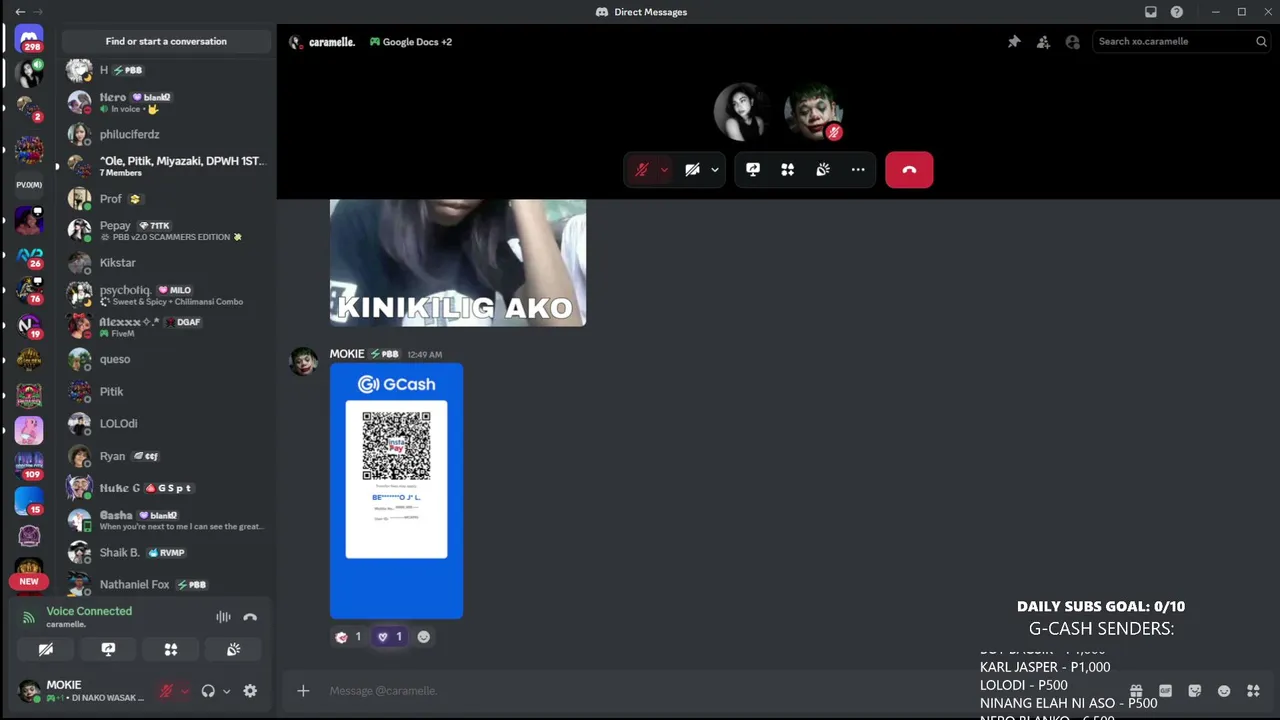Click Find or start a conversation
1280x720 pixels.
(x=166, y=41)
